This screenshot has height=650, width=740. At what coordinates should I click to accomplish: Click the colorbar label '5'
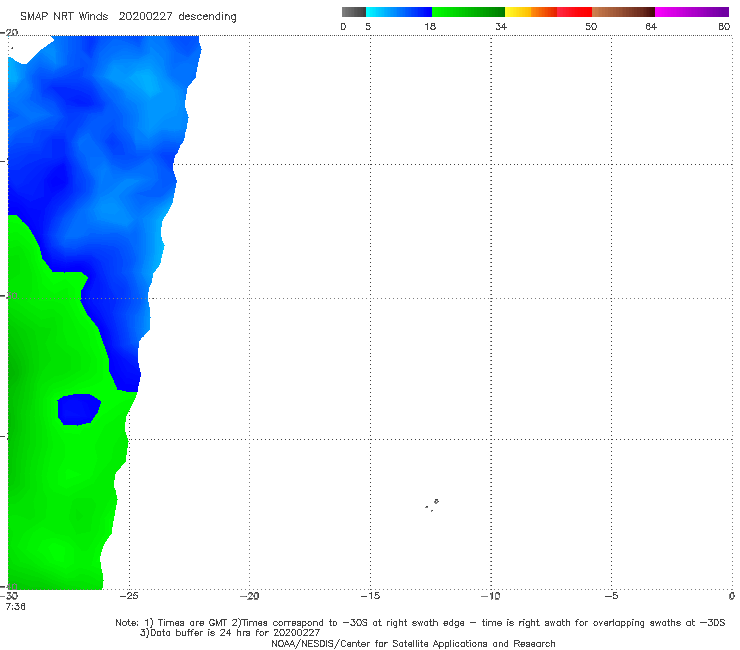368,26
